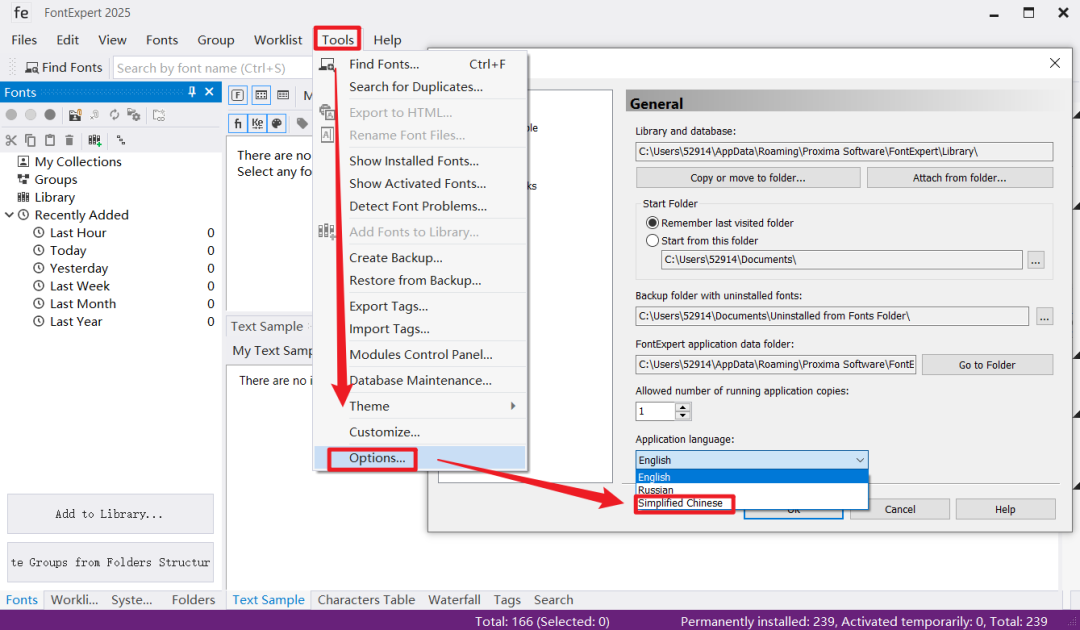Click the Search by font name field
1080x630 pixels.
coord(214,67)
